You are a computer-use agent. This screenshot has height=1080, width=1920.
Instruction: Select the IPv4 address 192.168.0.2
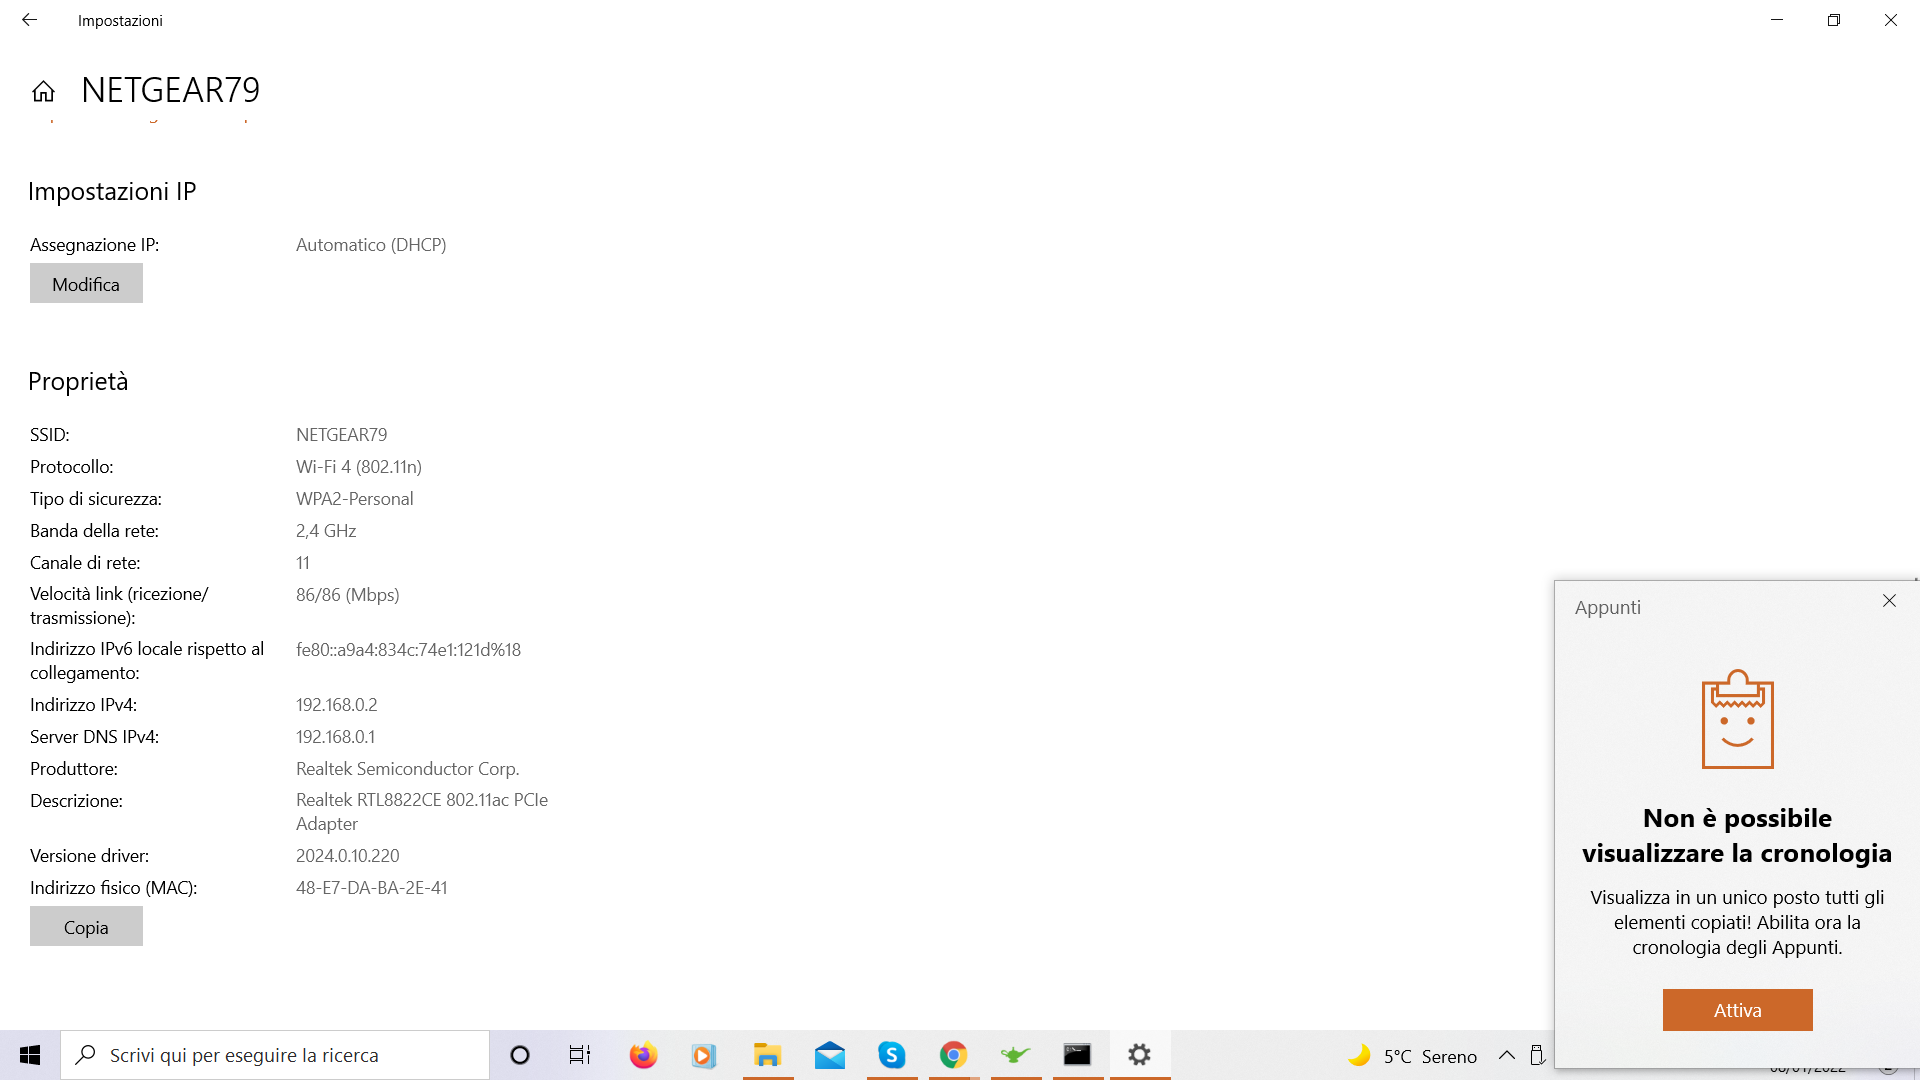337,705
